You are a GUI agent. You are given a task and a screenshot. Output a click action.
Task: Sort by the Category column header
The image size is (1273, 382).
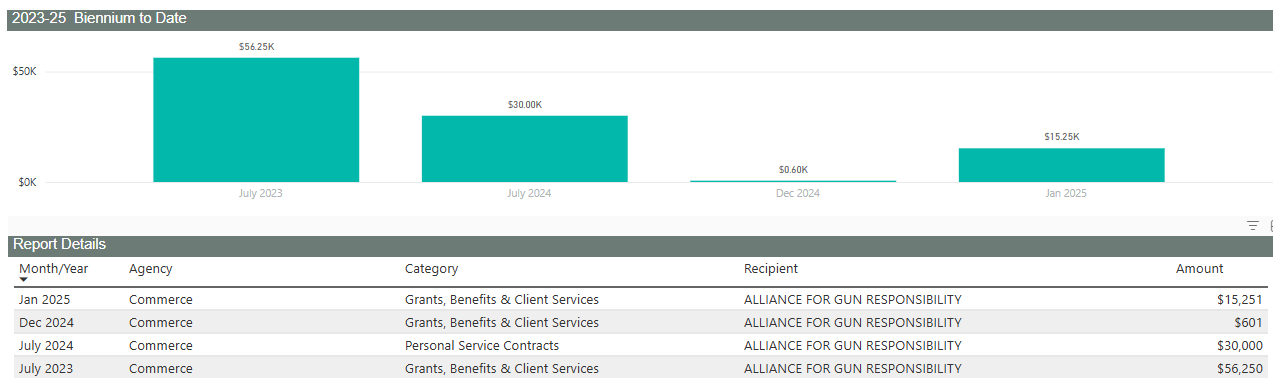(x=431, y=269)
